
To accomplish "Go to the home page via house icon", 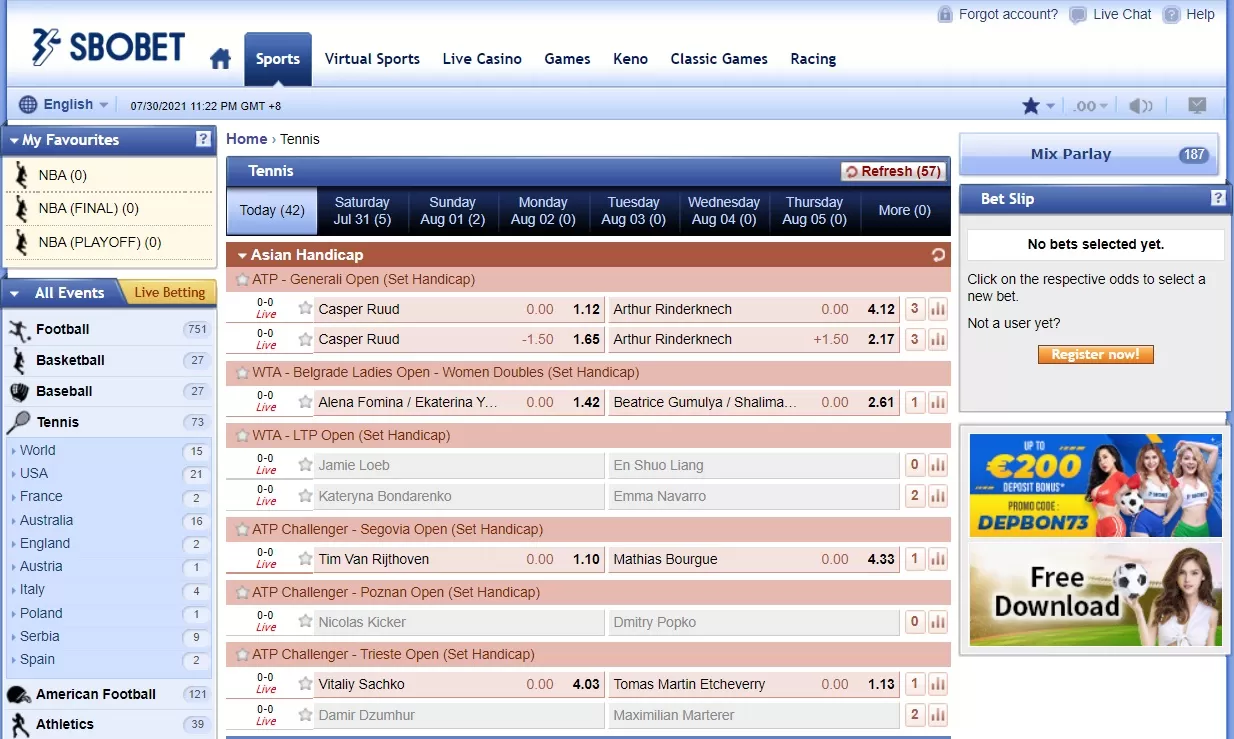I will point(221,59).
